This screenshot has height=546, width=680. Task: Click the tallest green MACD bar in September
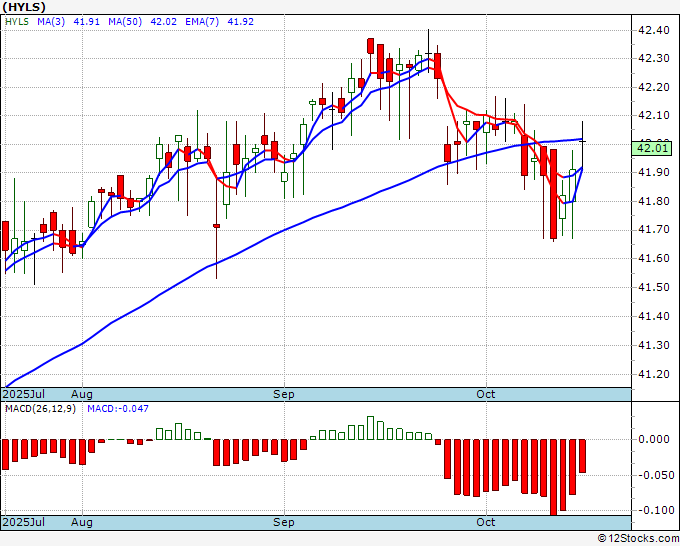[370, 428]
